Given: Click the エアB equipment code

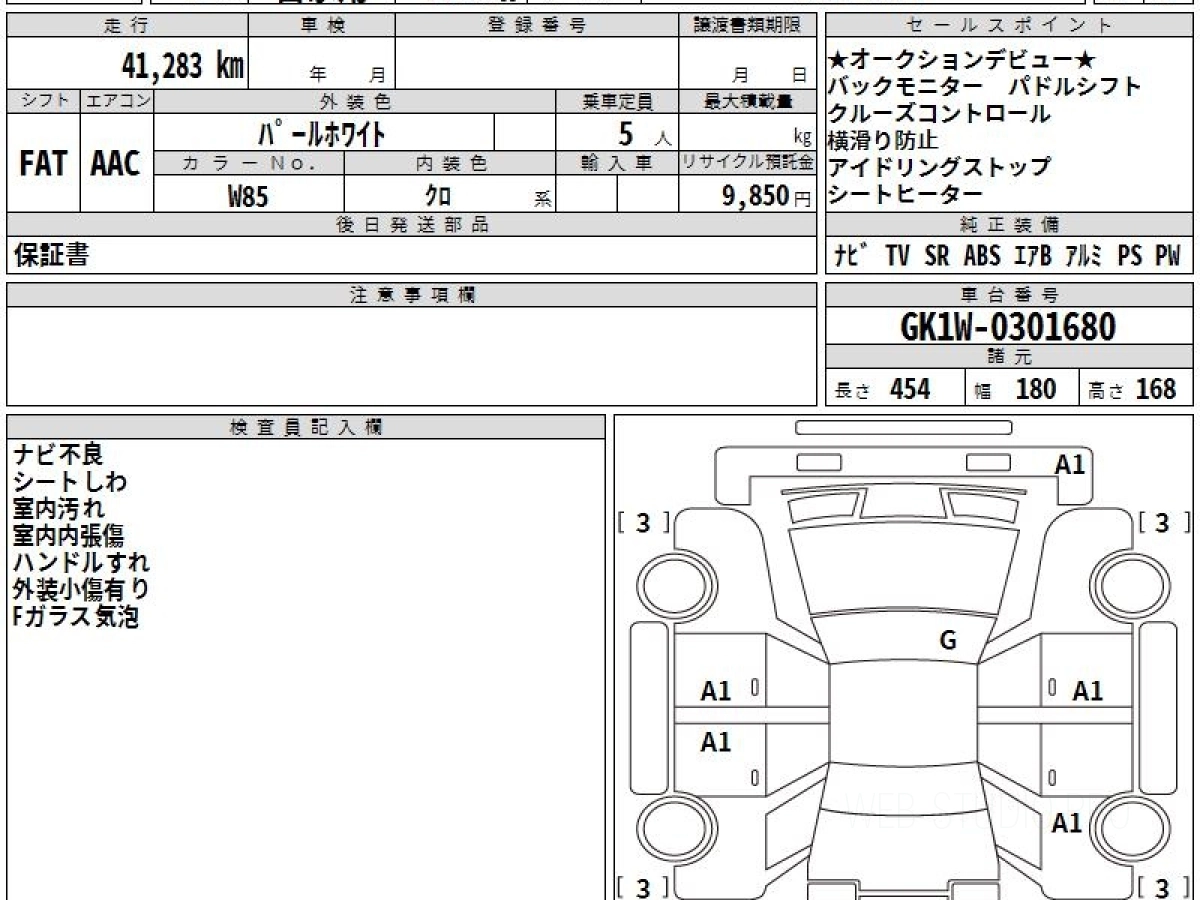Looking at the screenshot, I should coord(1033,256).
